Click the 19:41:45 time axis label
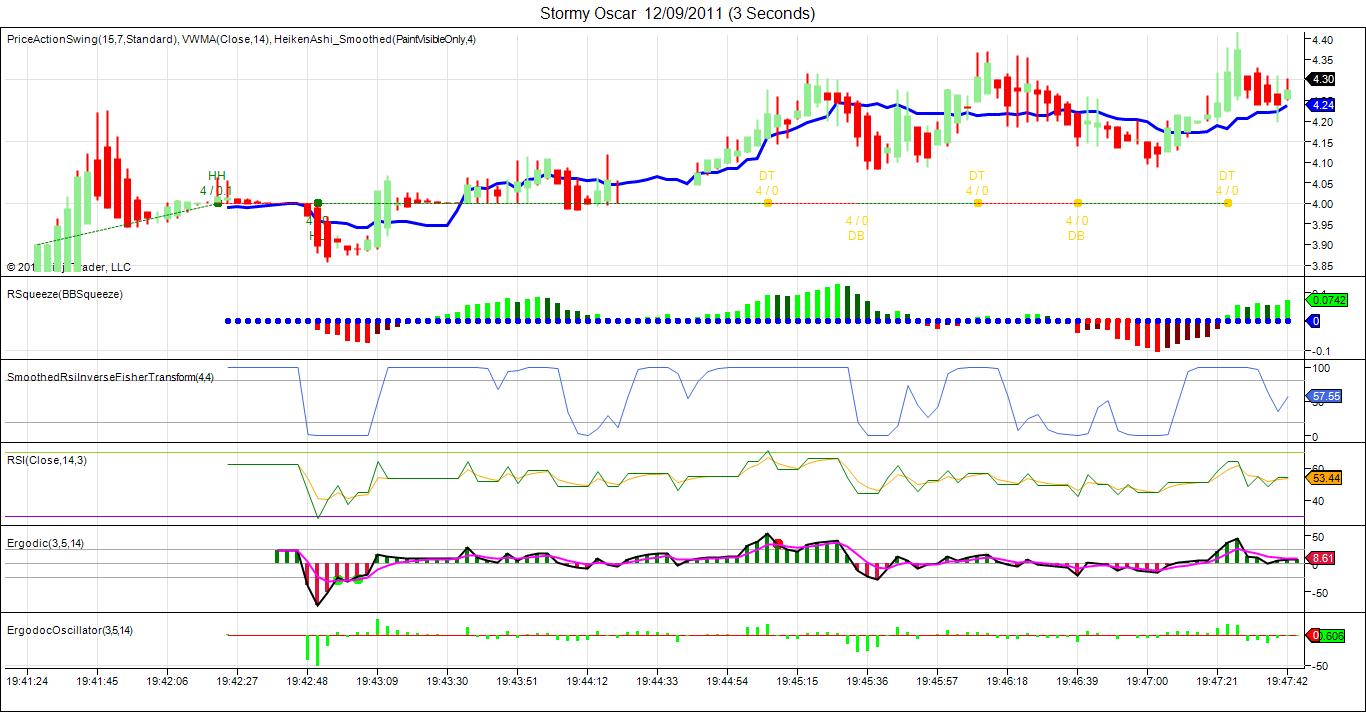Image resolution: width=1366 pixels, height=712 pixels. click(x=97, y=682)
